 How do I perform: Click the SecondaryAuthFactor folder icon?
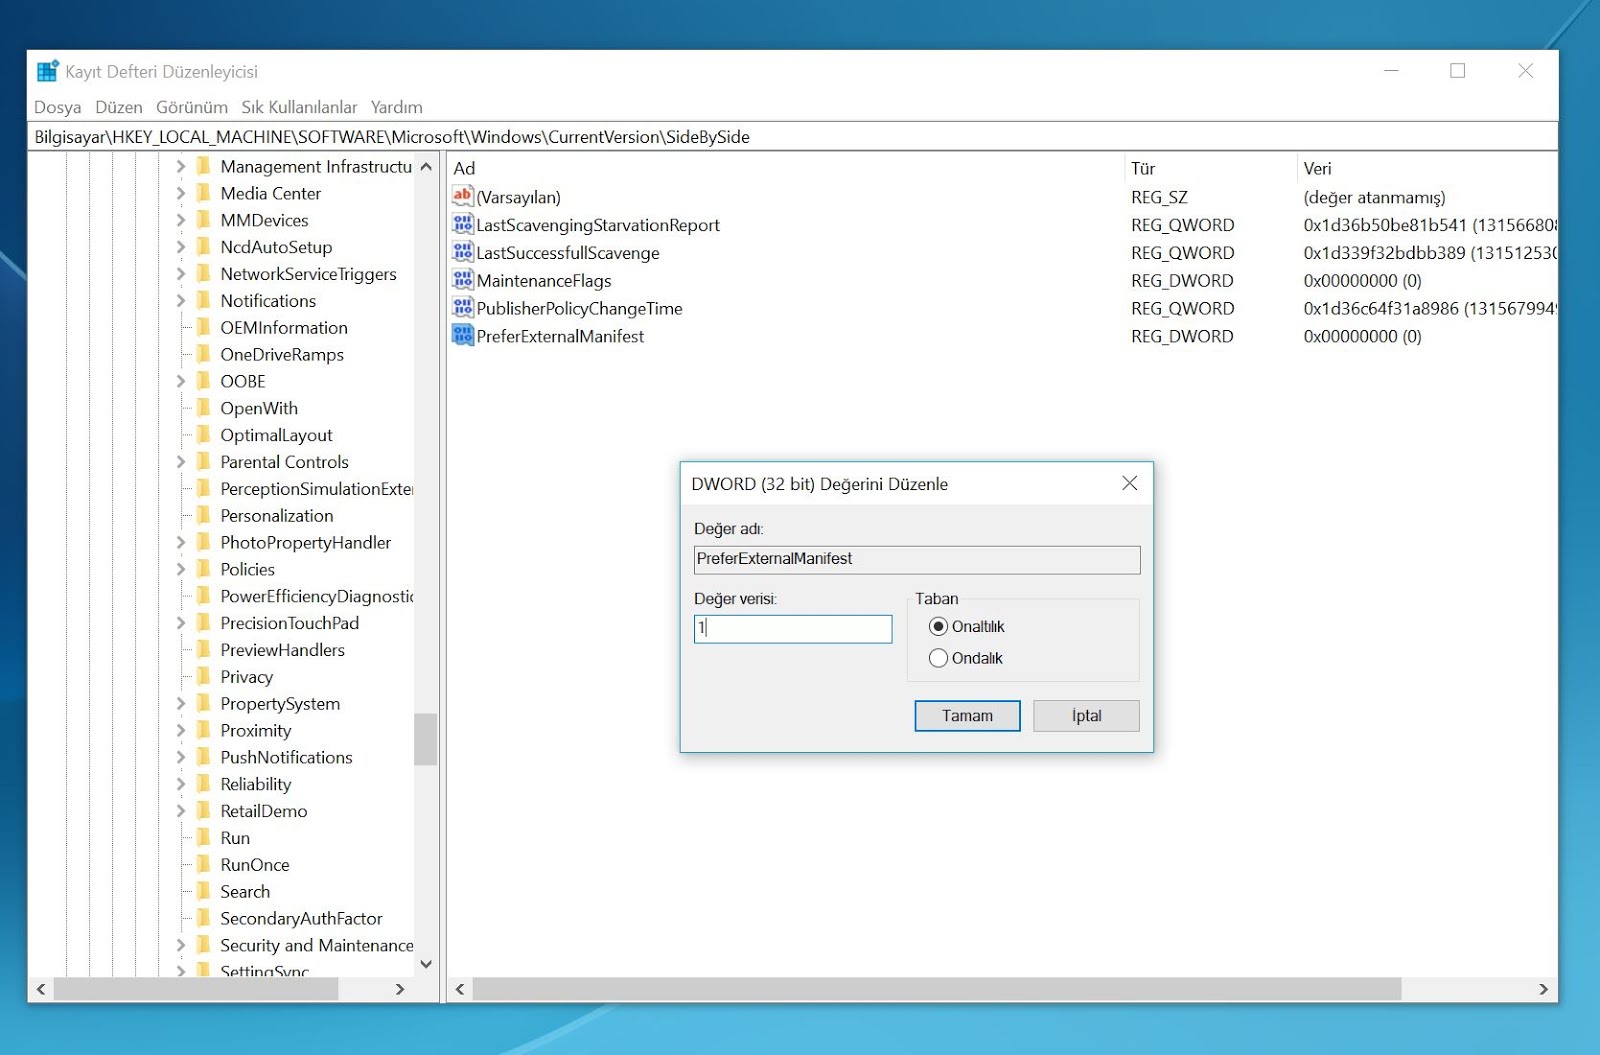click(204, 918)
